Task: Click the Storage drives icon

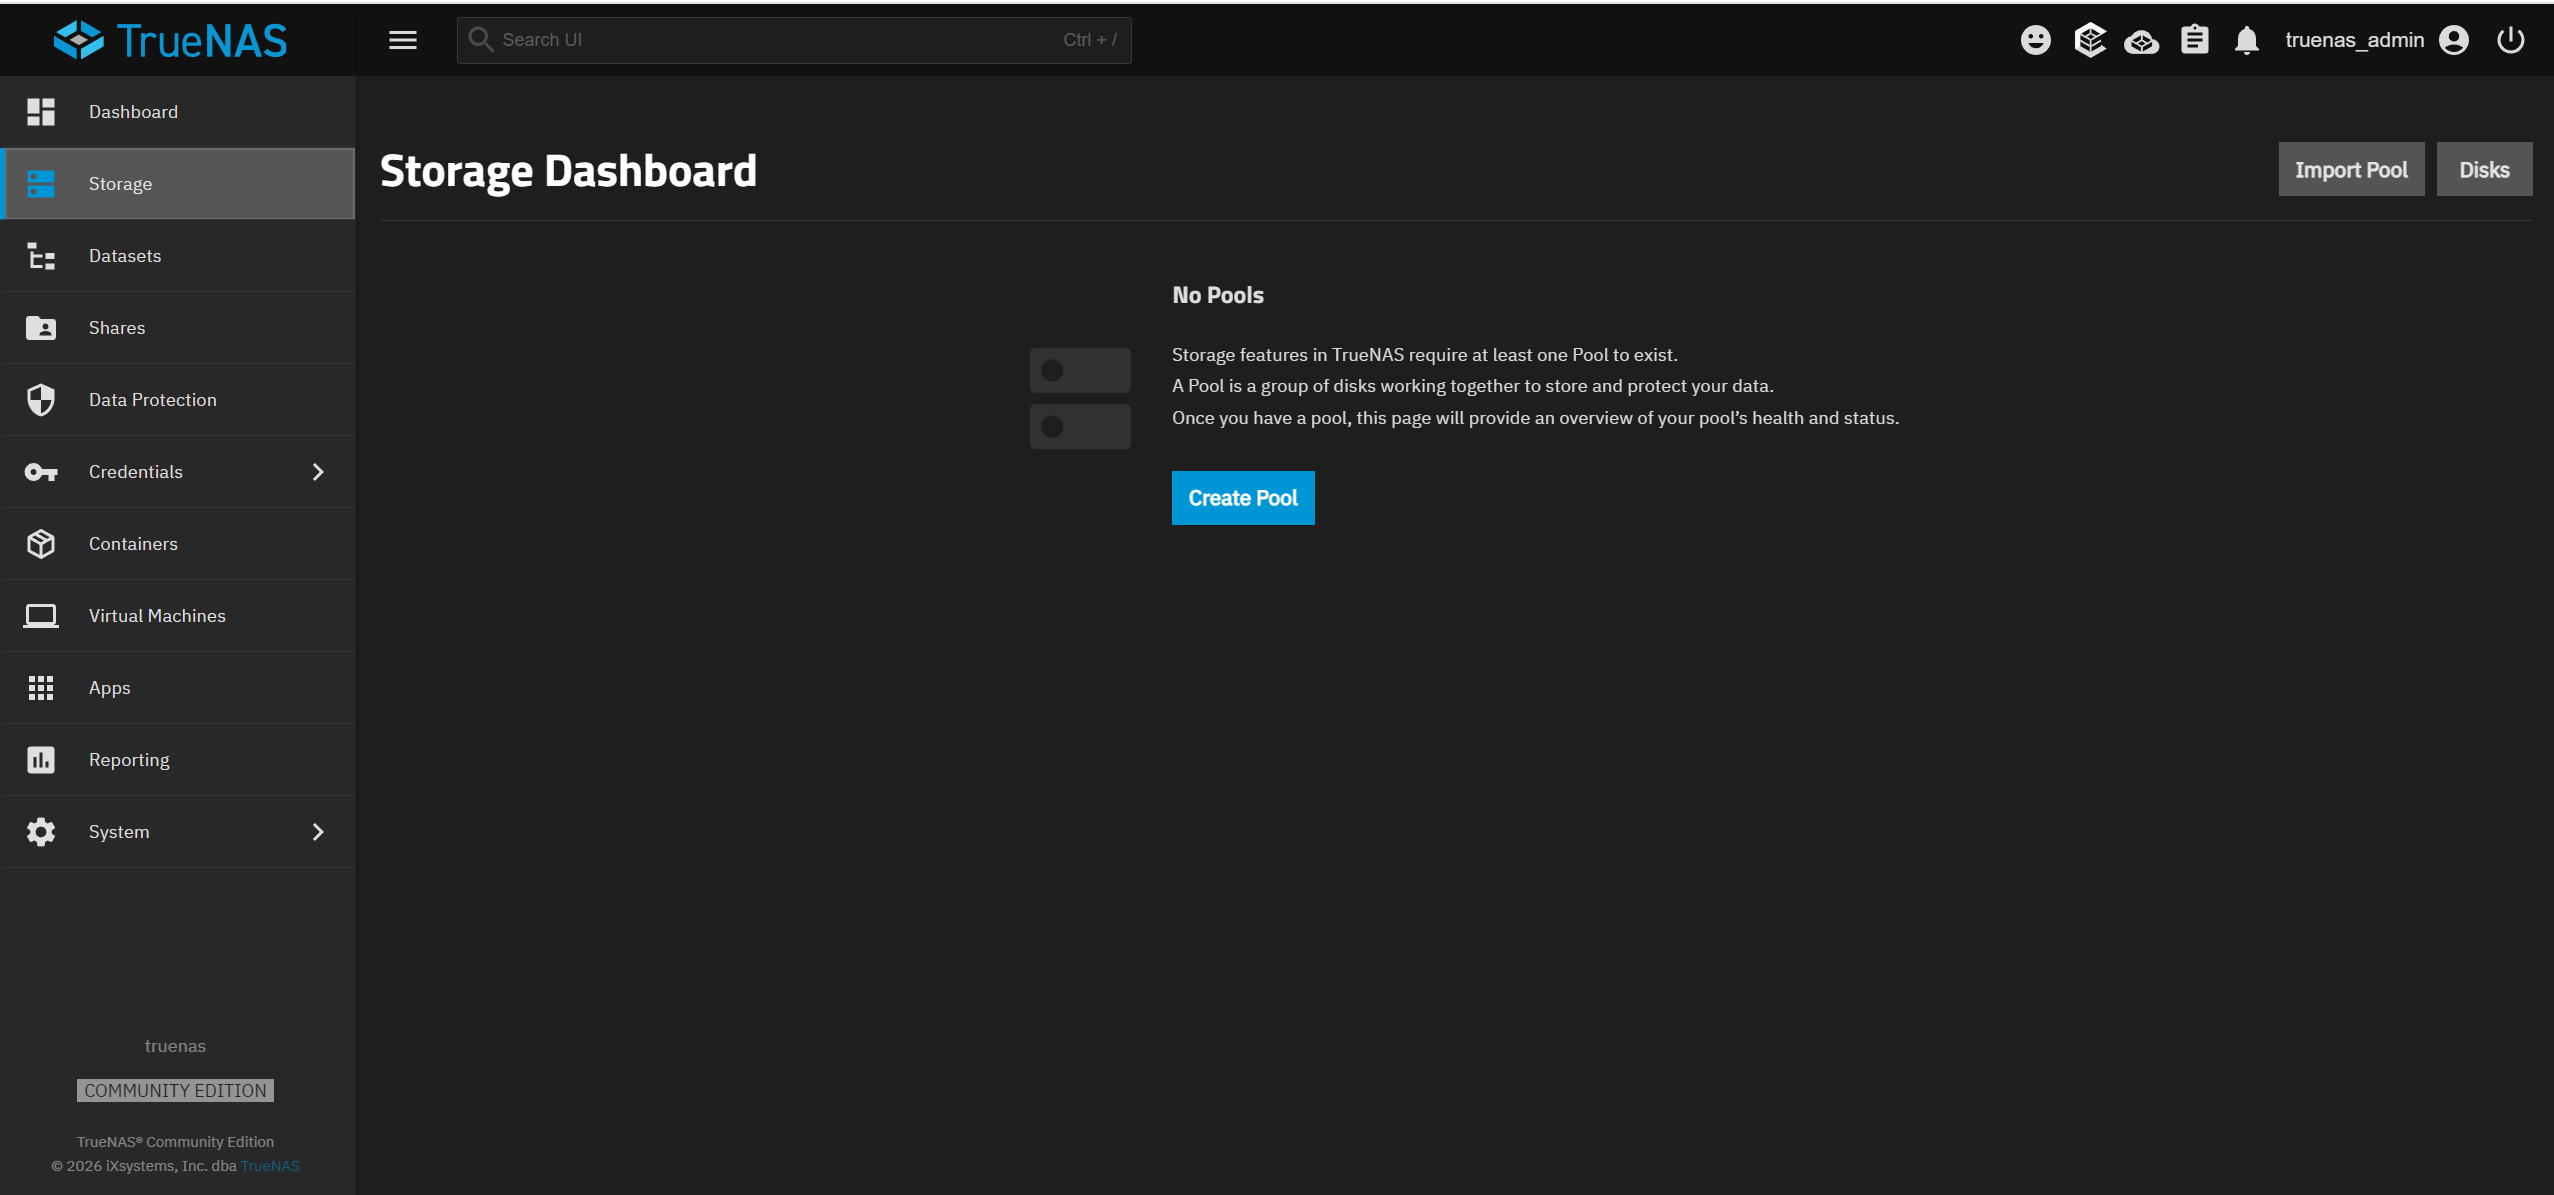Action: point(41,184)
